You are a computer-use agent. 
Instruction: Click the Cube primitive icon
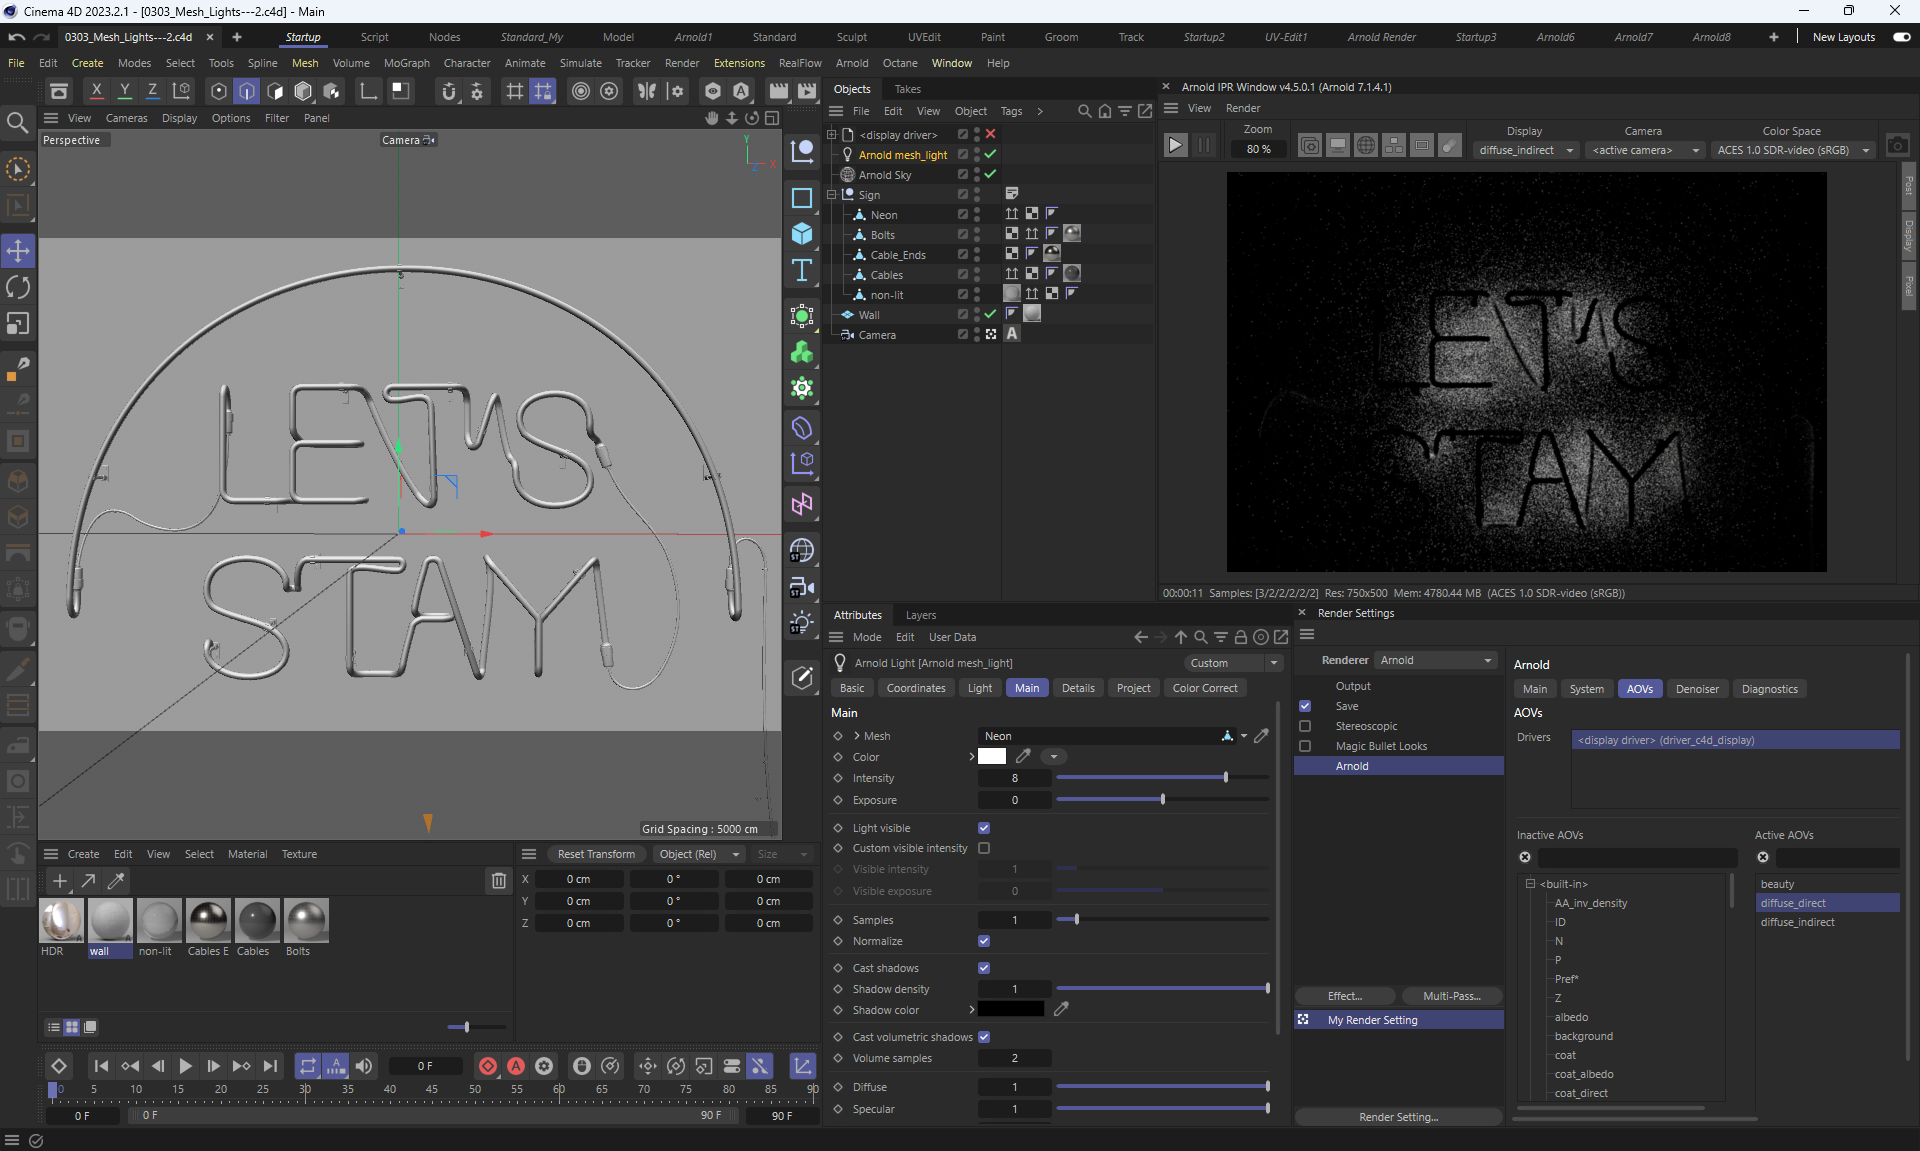click(x=801, y=234)
